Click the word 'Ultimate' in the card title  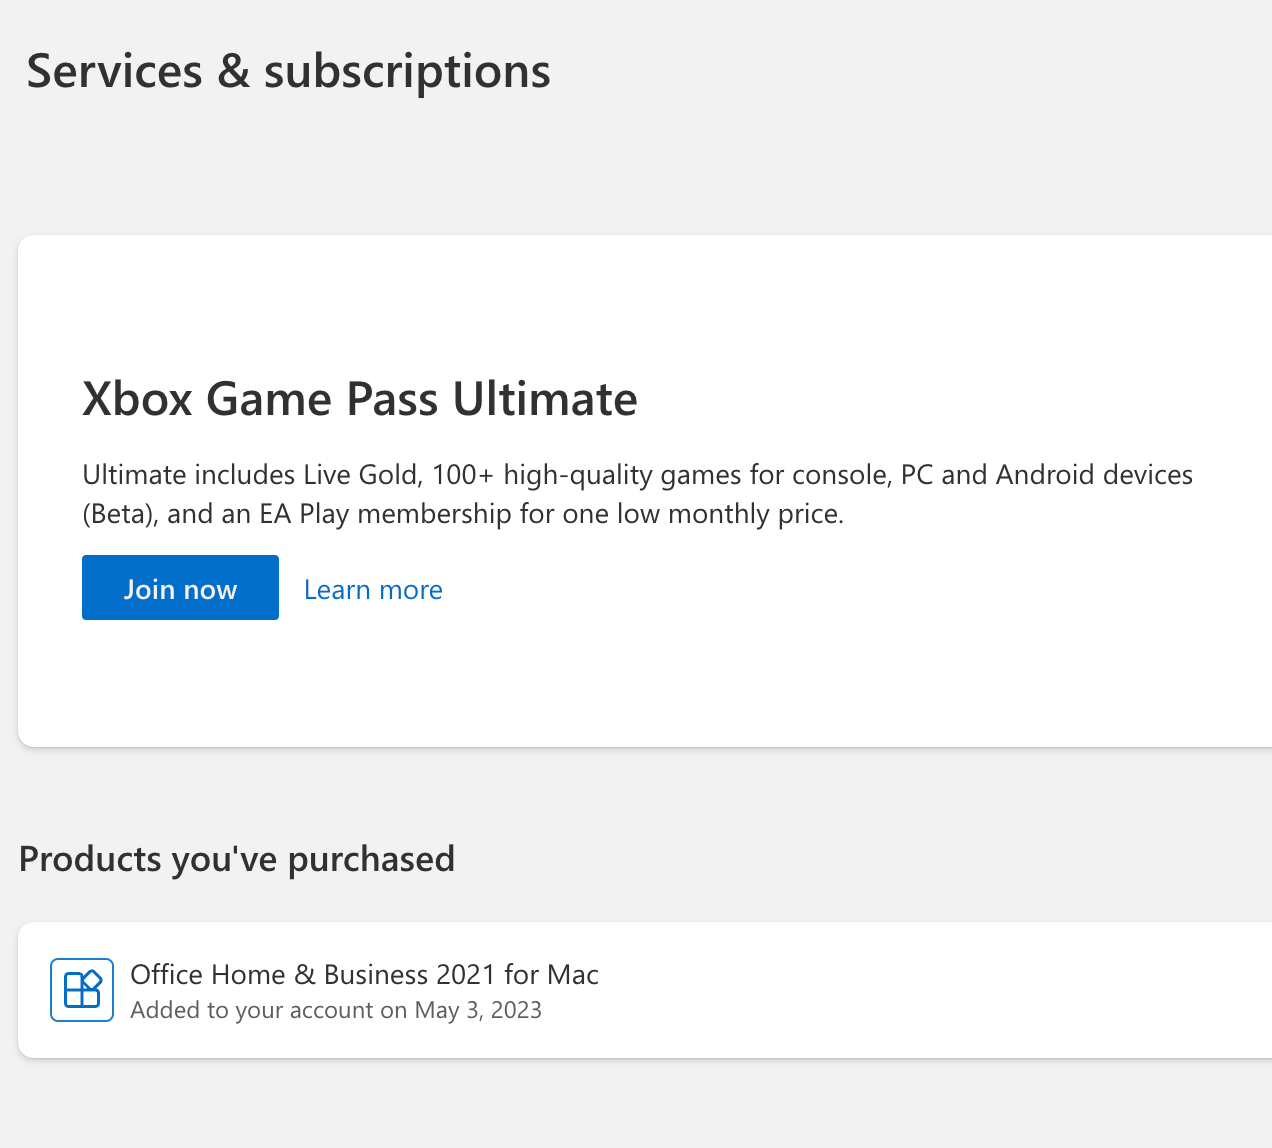545,399
